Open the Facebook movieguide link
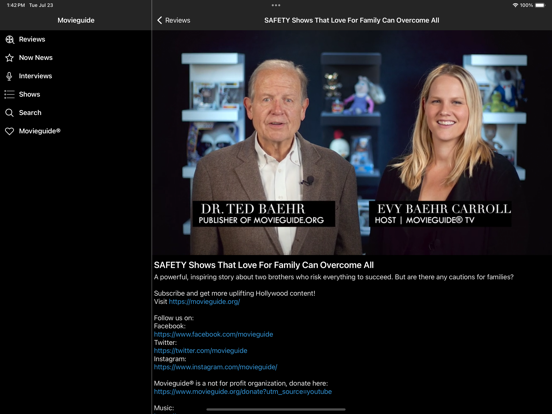 click(x=213, y=334)
